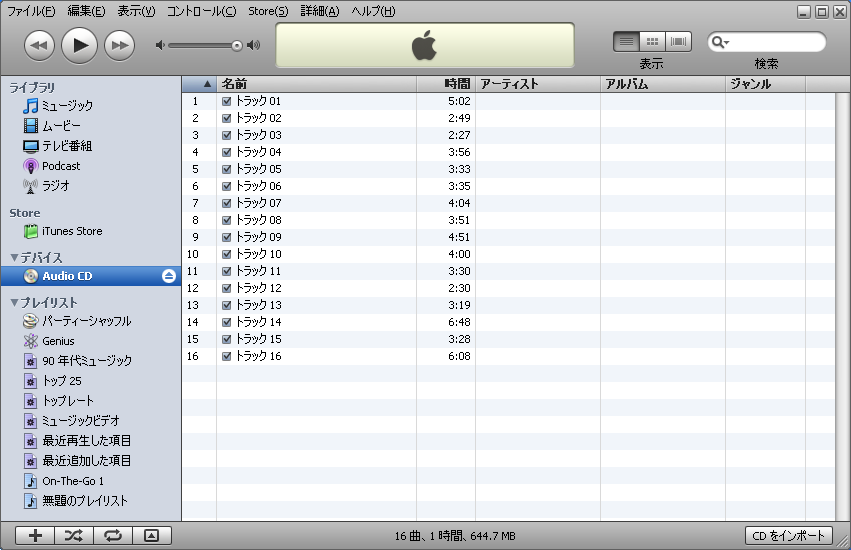Image resolution: width=851 pixels, height=550 pixels.
Task: Uncheck トラック 01 checkbox
Action: point(227,101)
